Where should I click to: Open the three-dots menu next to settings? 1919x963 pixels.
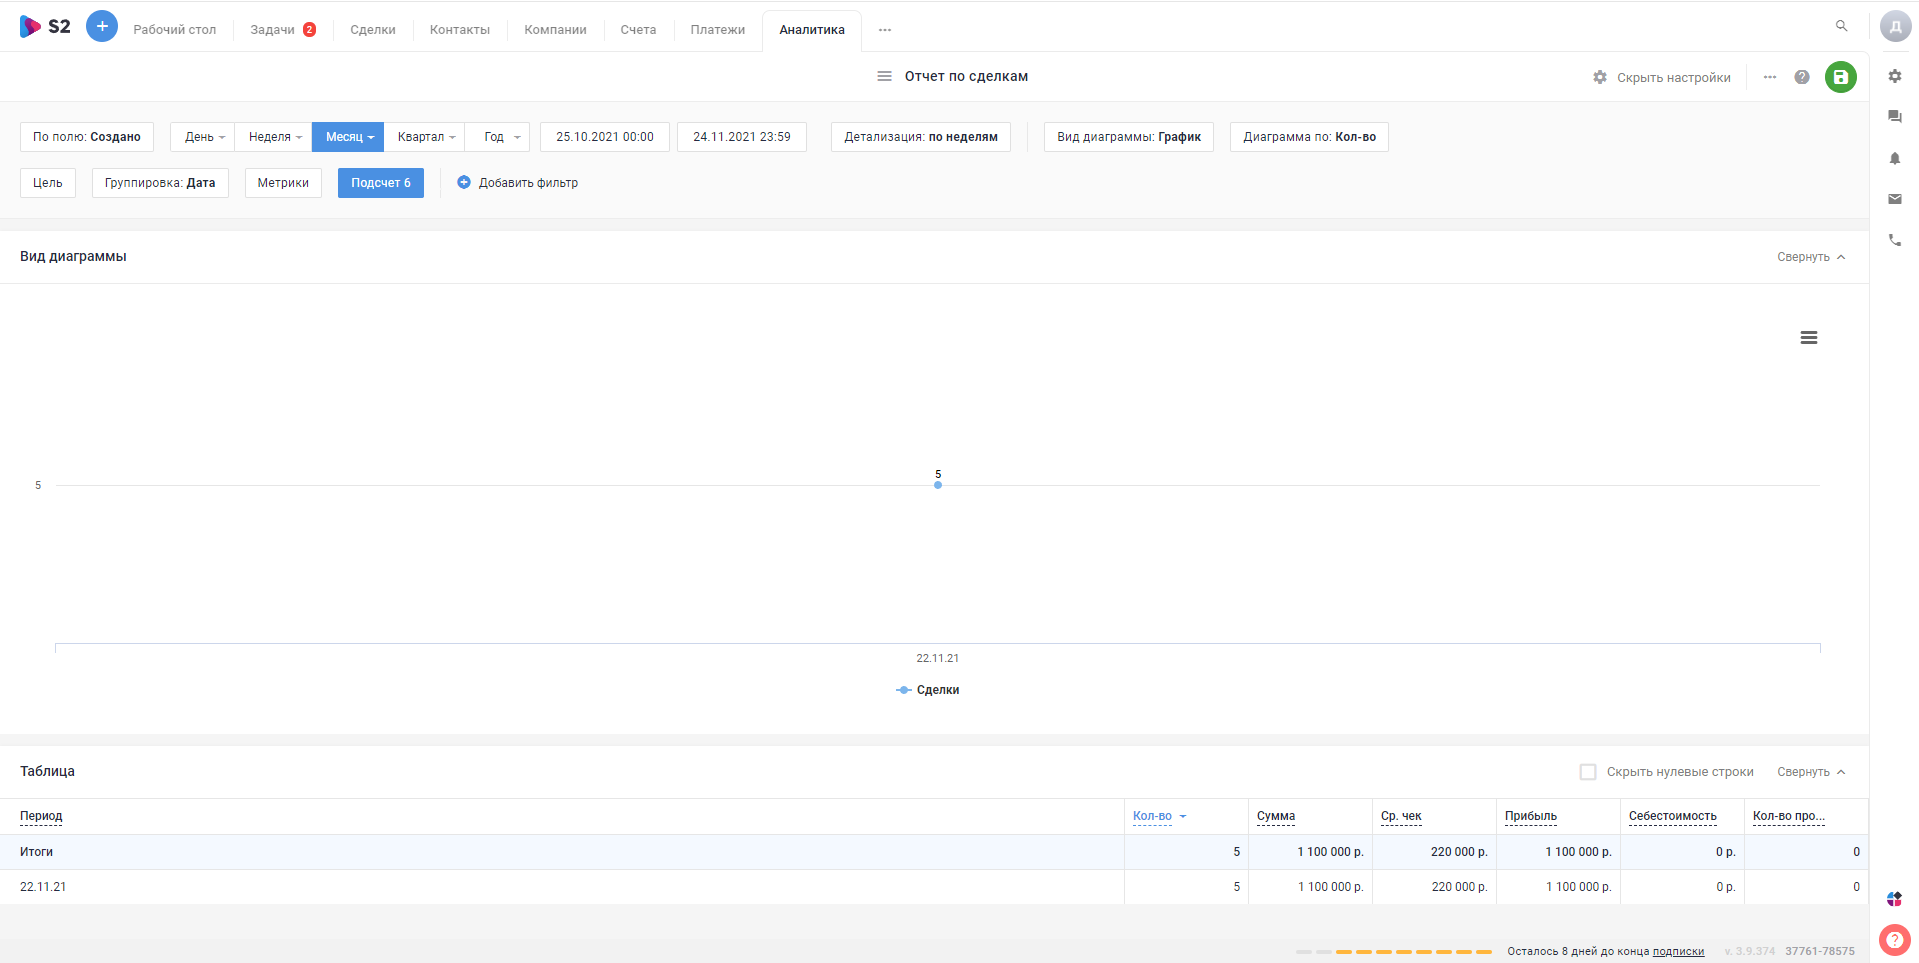tap(1770, 77)
